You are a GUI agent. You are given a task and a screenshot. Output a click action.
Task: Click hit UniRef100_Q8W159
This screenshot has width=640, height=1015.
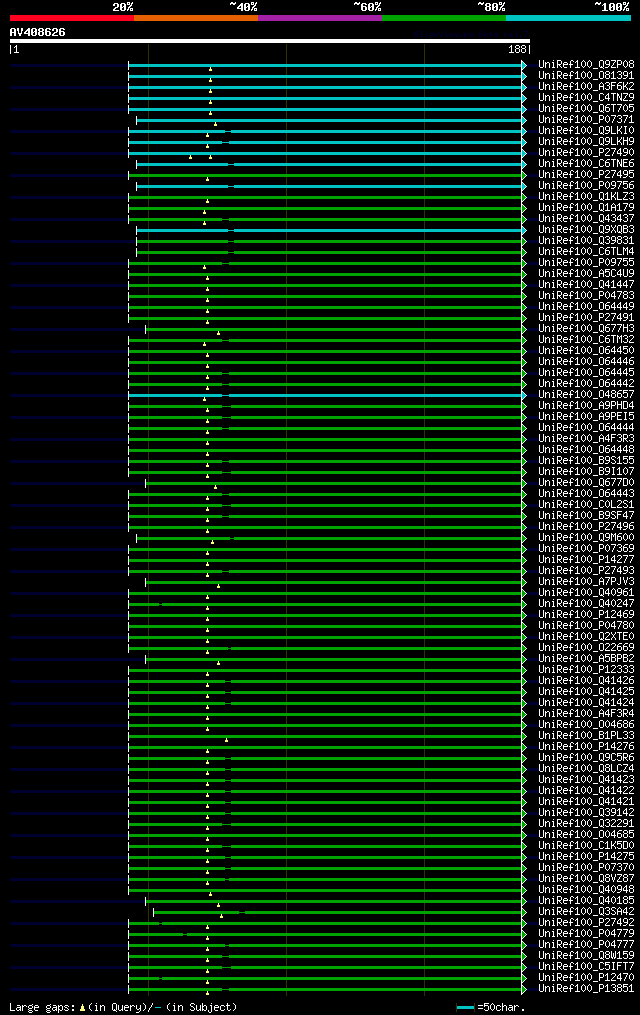[x=586, y=955]
